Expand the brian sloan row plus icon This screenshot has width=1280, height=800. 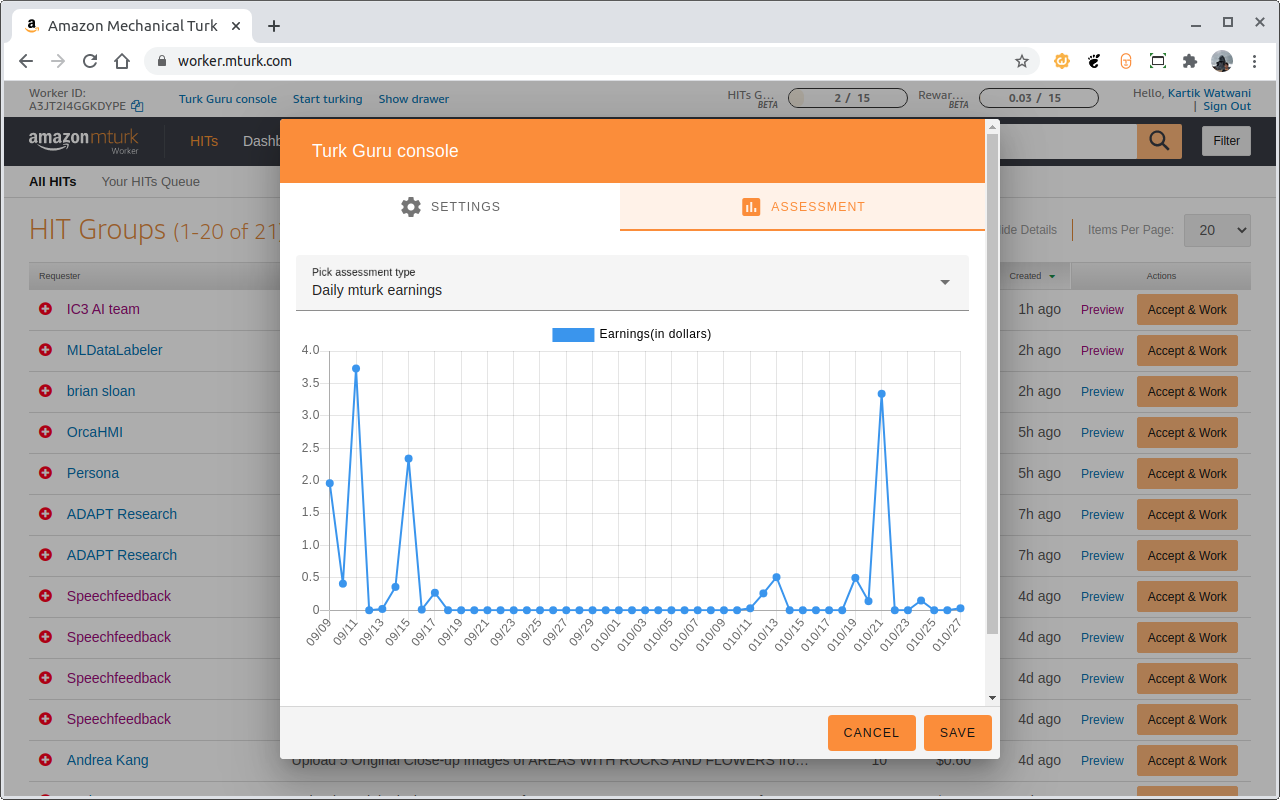[45, 391]
